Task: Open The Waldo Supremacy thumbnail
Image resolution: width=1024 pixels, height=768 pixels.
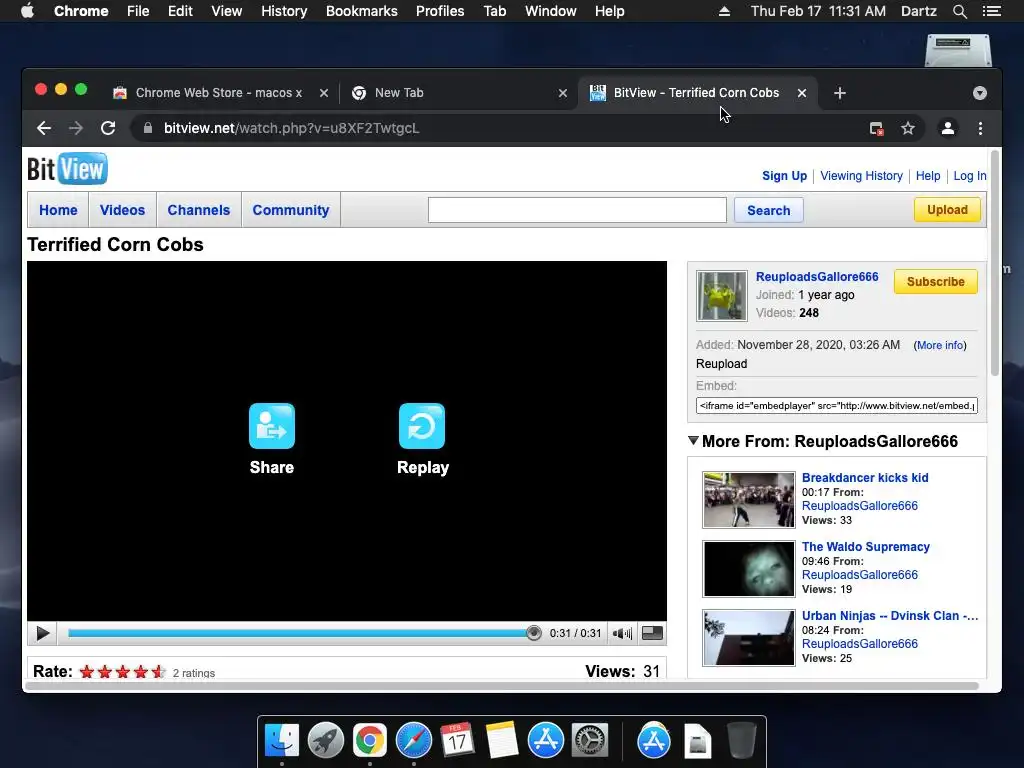Action: 749,569
